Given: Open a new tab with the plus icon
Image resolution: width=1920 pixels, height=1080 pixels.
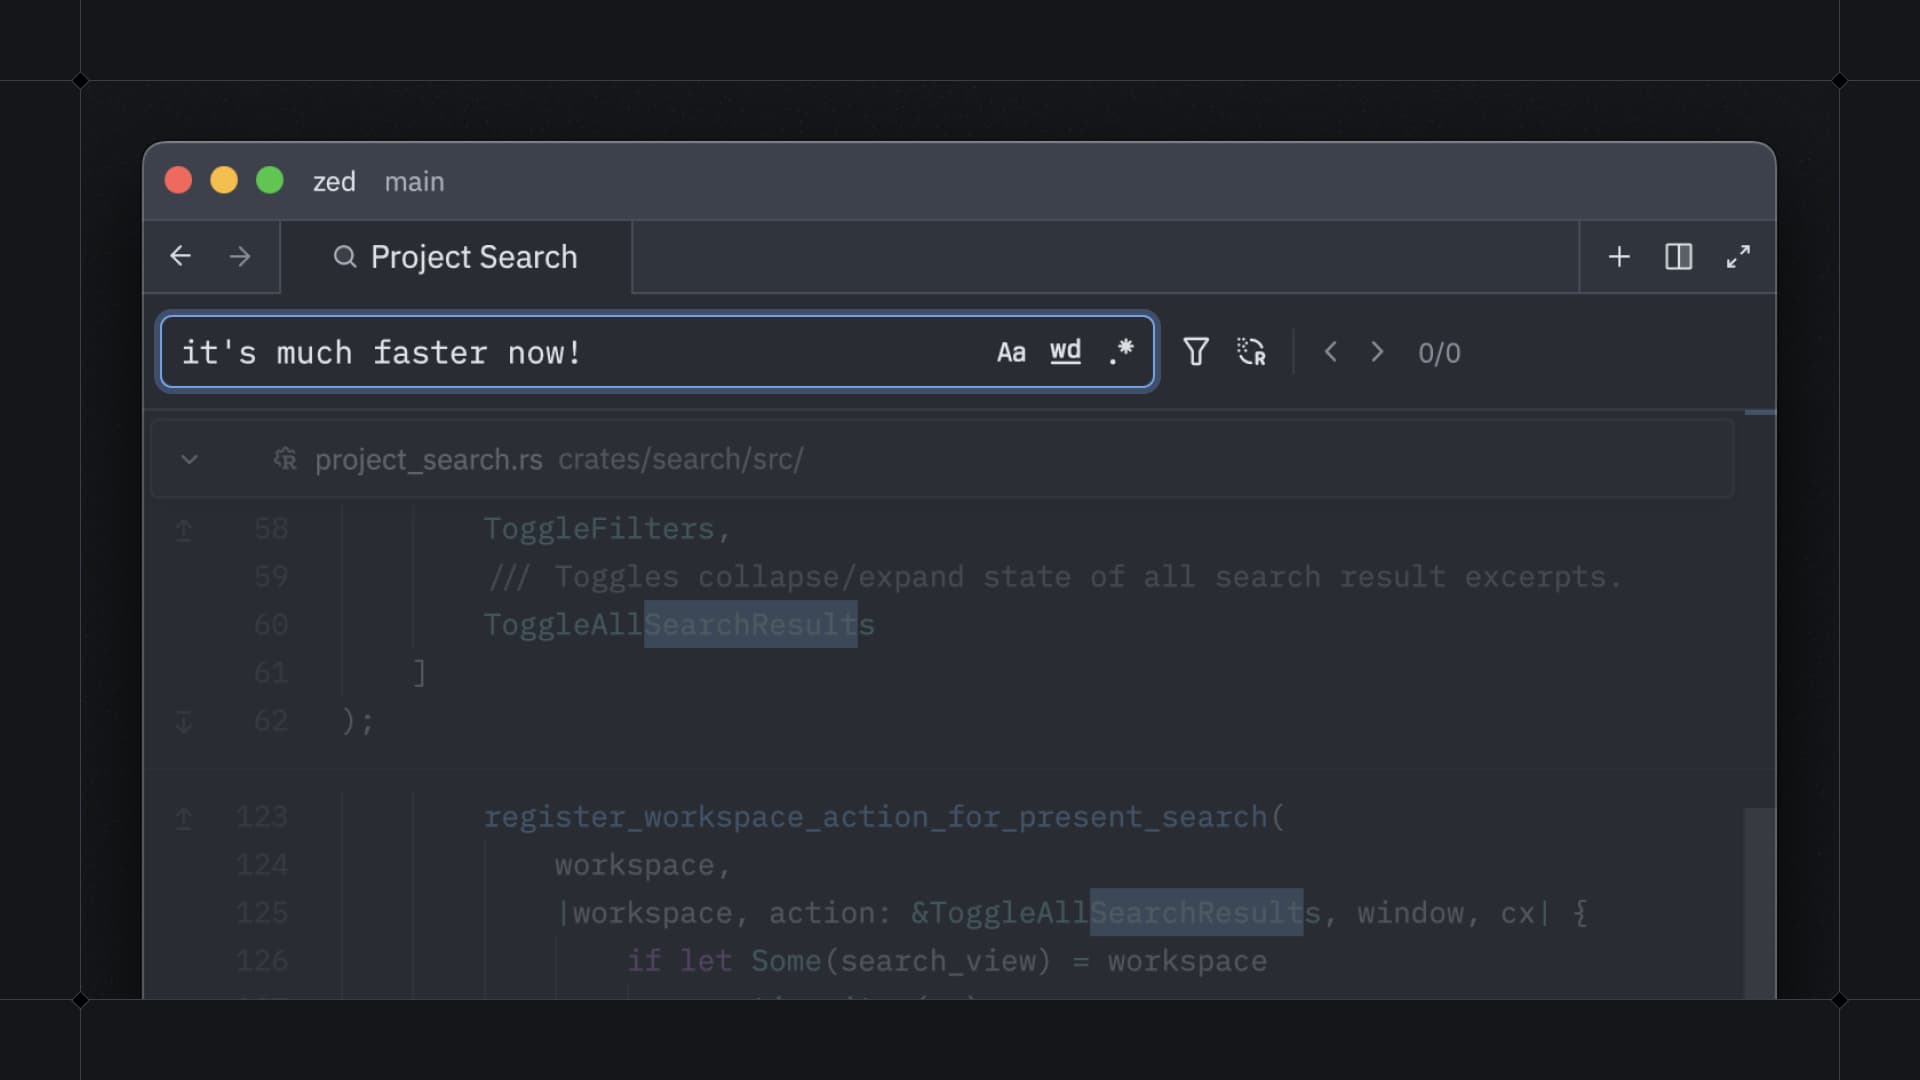Looking at the screenshot, I should 1618,256.
